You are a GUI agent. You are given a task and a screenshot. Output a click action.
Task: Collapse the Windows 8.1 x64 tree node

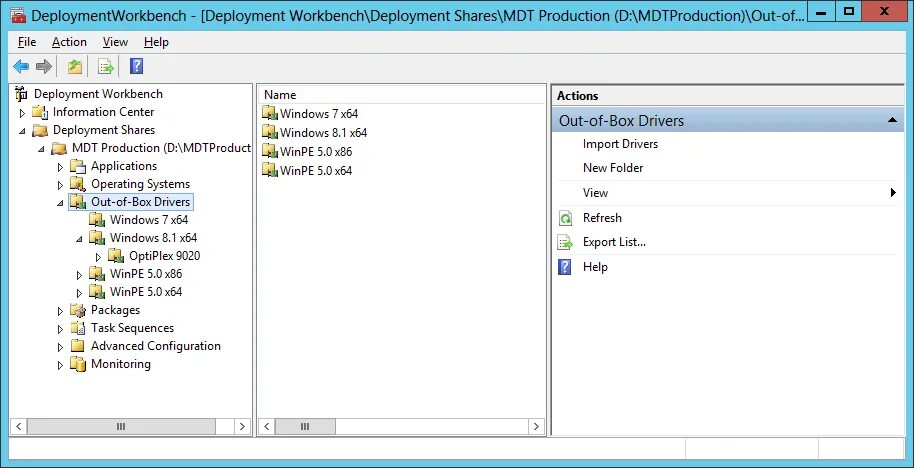[x=79, y=239]
